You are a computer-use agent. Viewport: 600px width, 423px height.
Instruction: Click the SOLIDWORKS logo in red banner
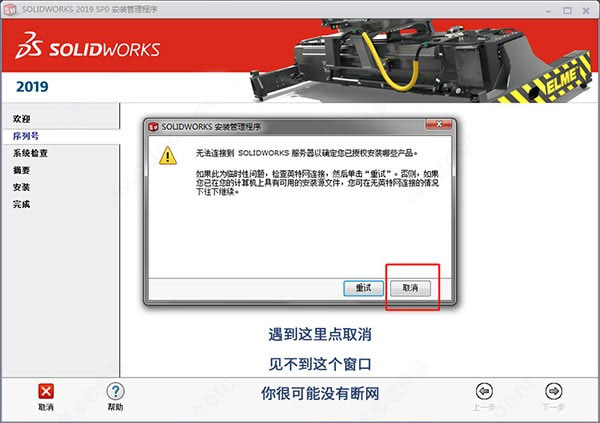88,46
